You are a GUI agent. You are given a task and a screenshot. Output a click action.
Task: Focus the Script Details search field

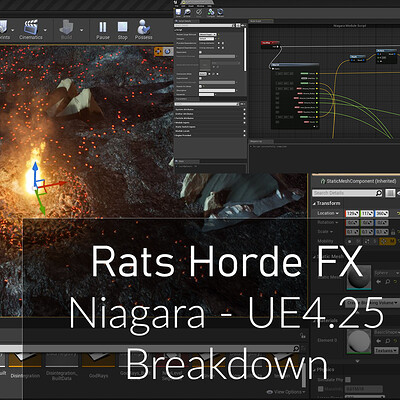pyautogui.click(x=205, y=26)
